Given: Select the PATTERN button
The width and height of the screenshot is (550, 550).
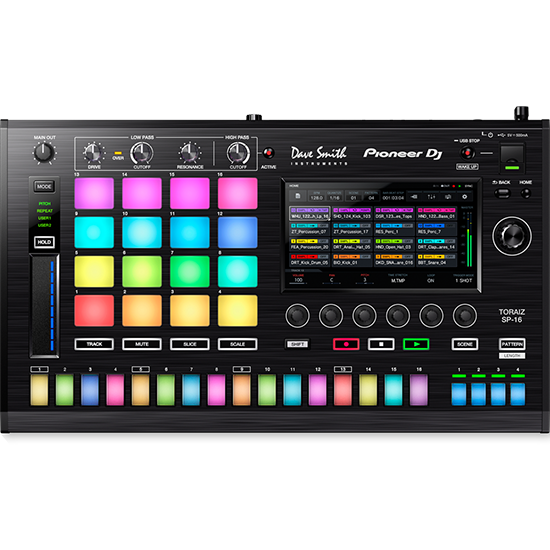Looking at the screenshot, I should coord(512,344).
